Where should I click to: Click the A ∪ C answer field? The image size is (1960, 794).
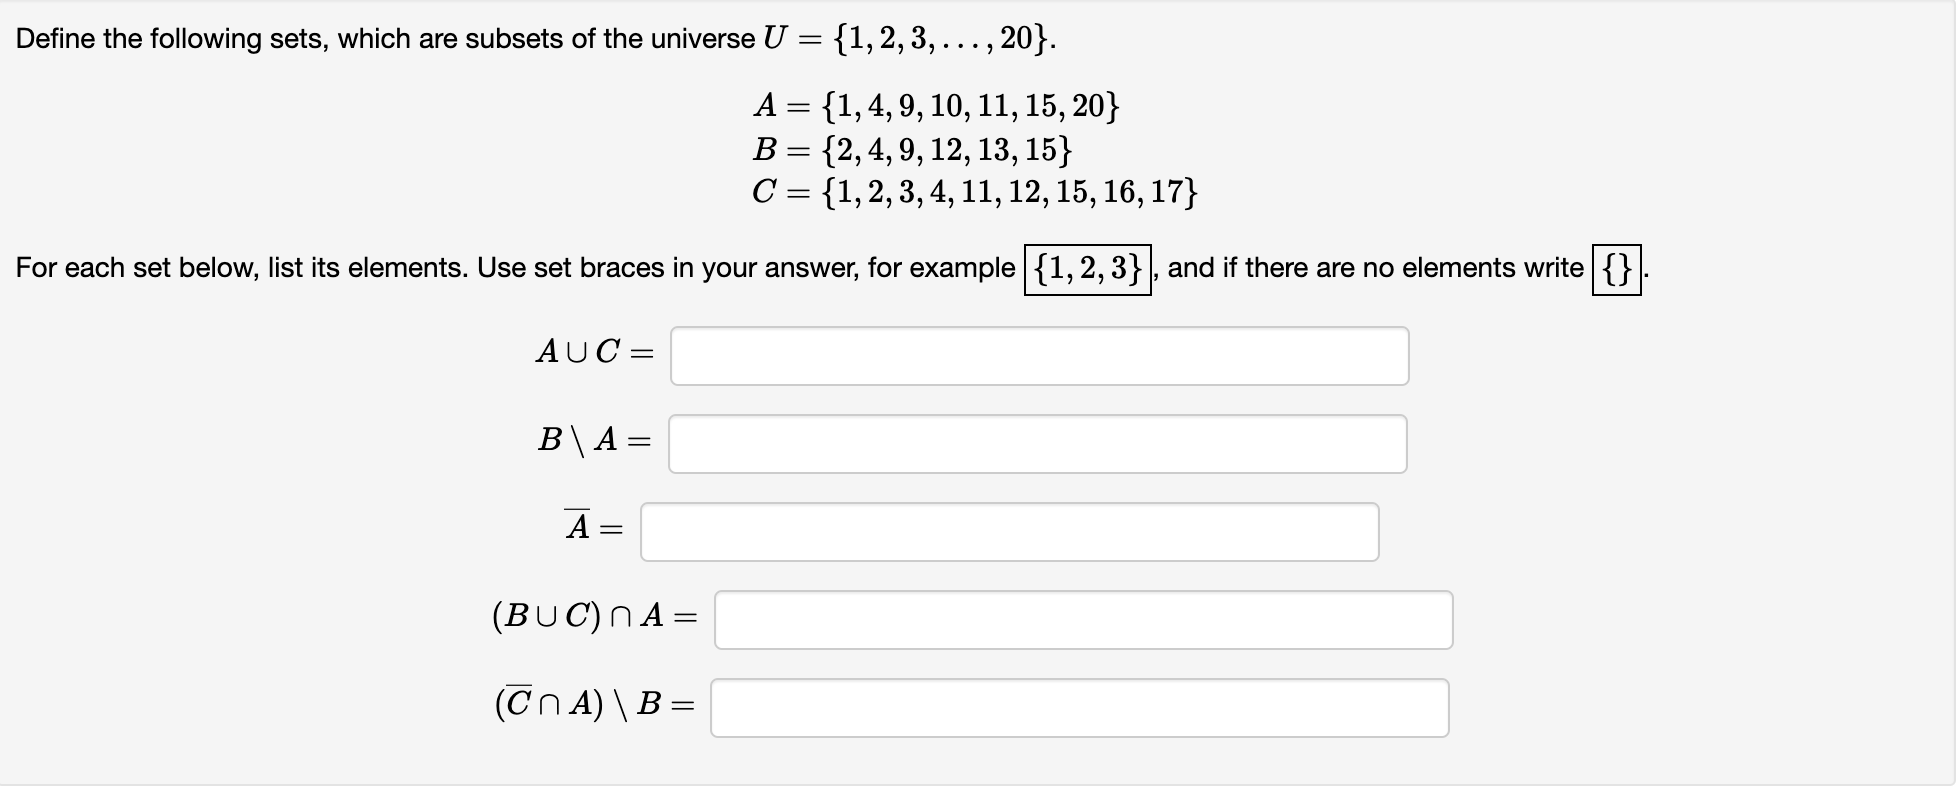1038,355
